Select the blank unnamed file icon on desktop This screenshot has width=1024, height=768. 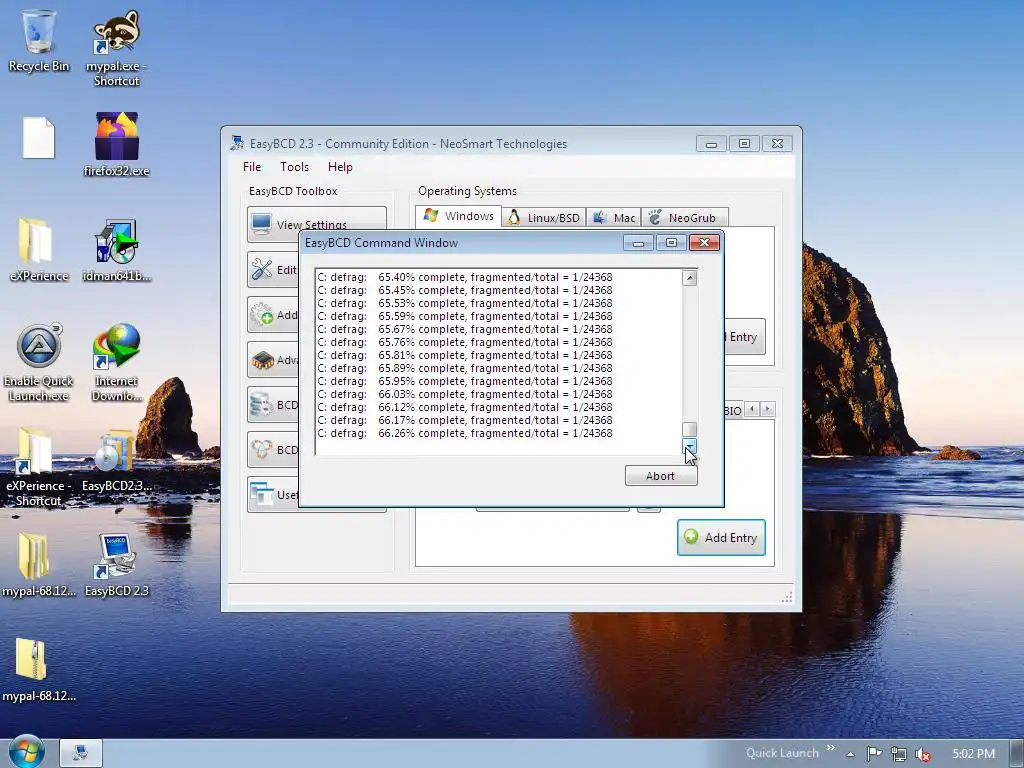coord(39,138)
